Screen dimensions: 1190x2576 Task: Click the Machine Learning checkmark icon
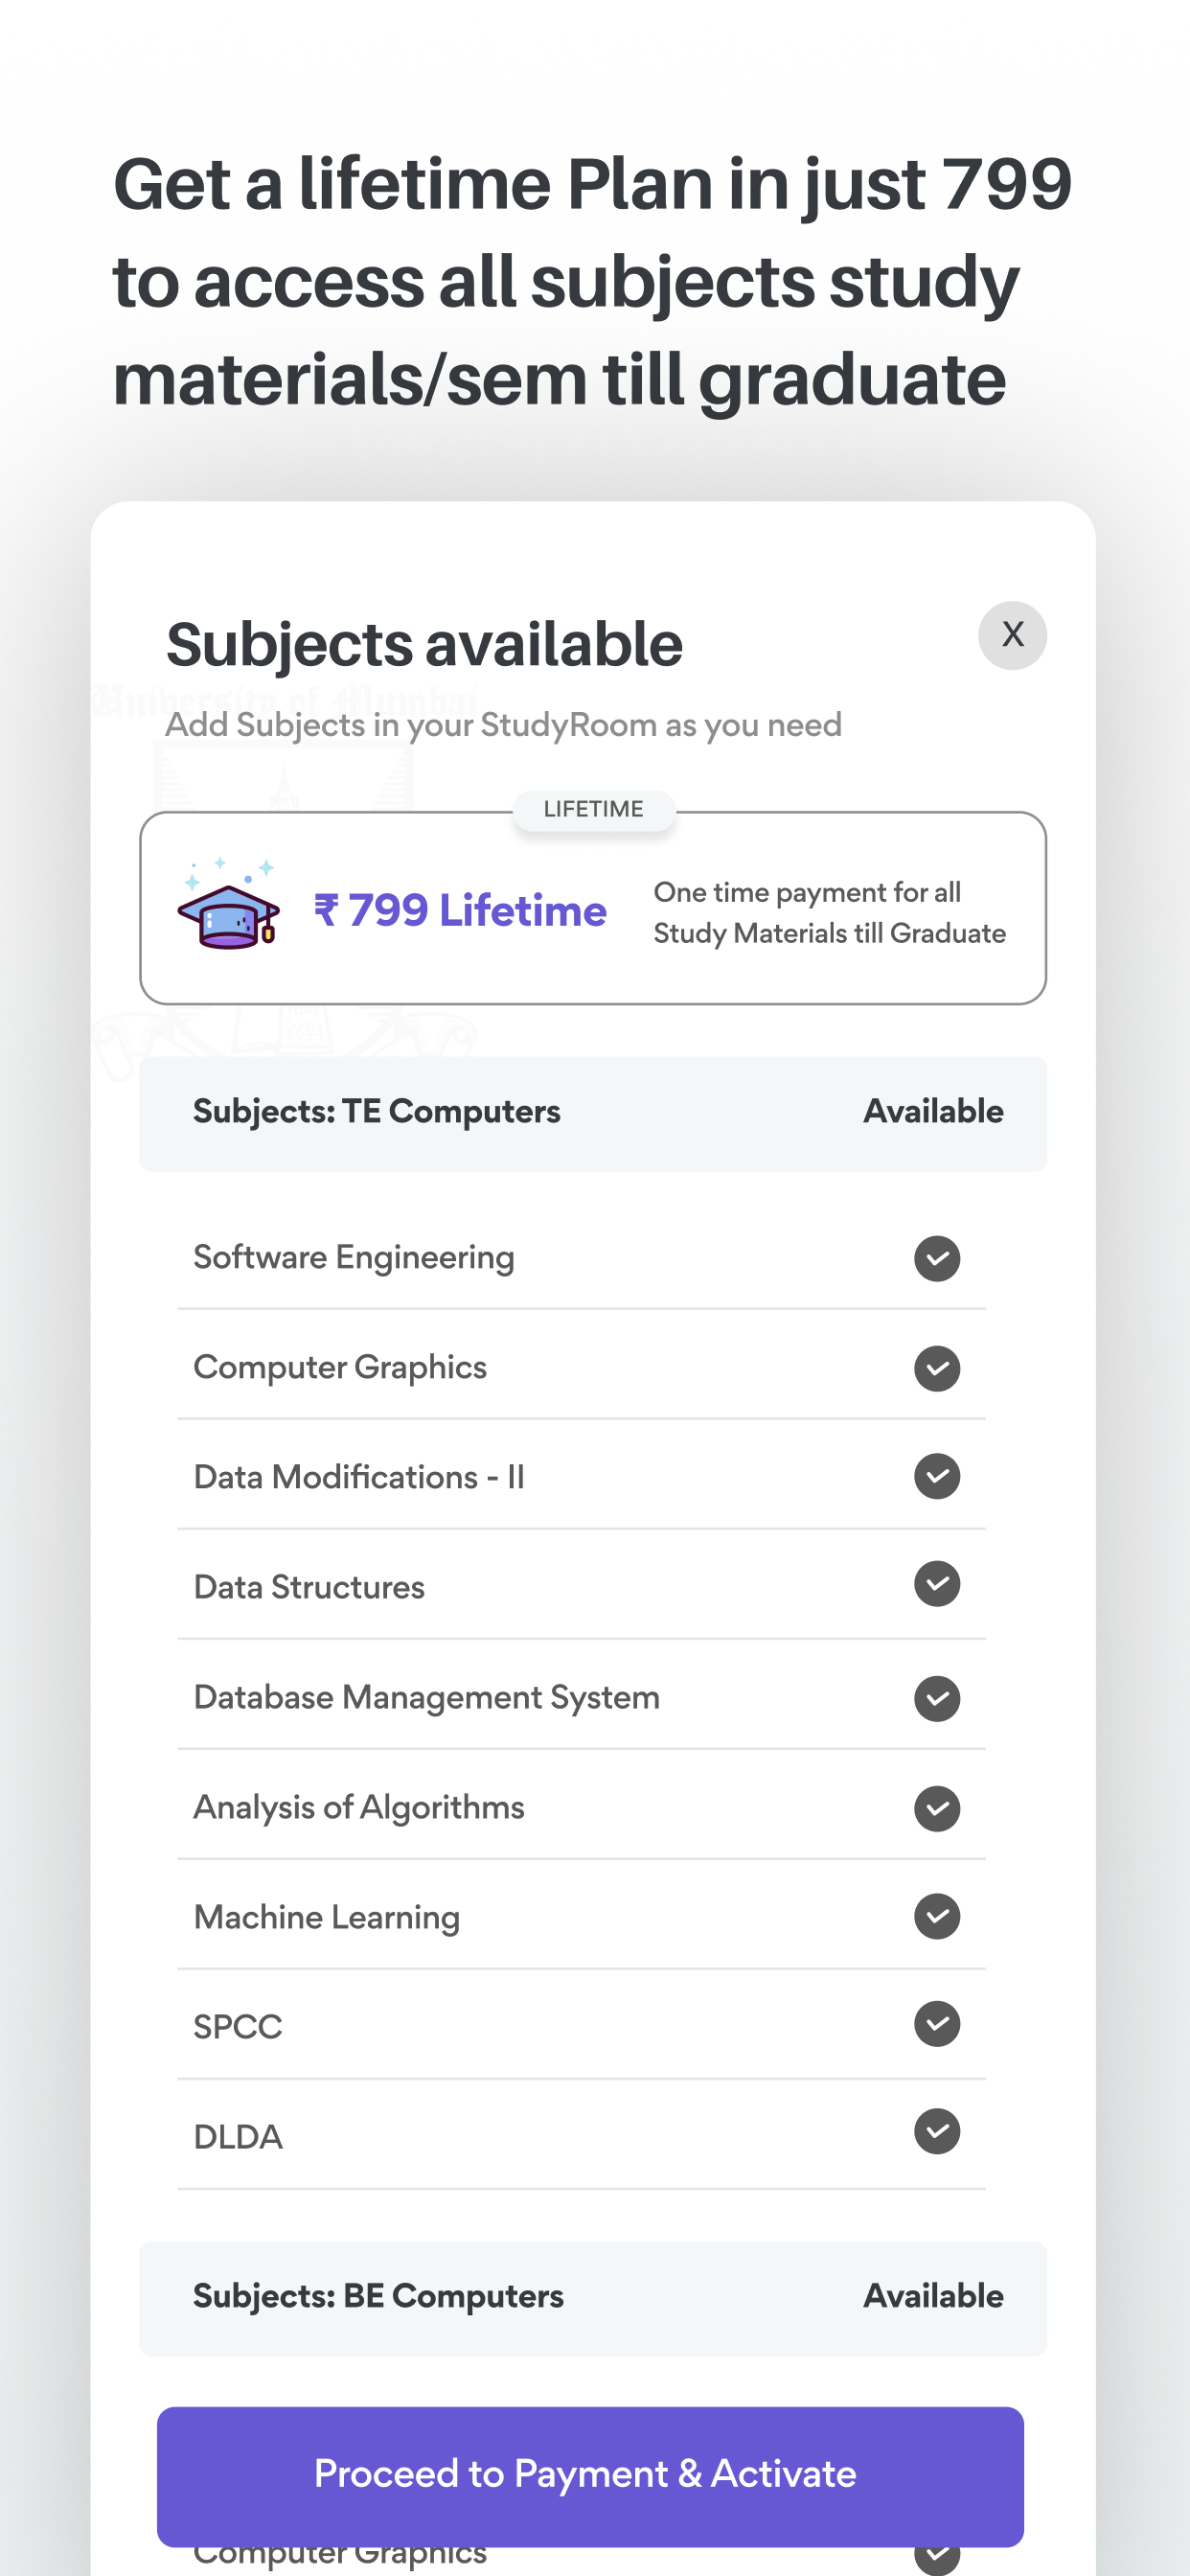[937, 1916]
